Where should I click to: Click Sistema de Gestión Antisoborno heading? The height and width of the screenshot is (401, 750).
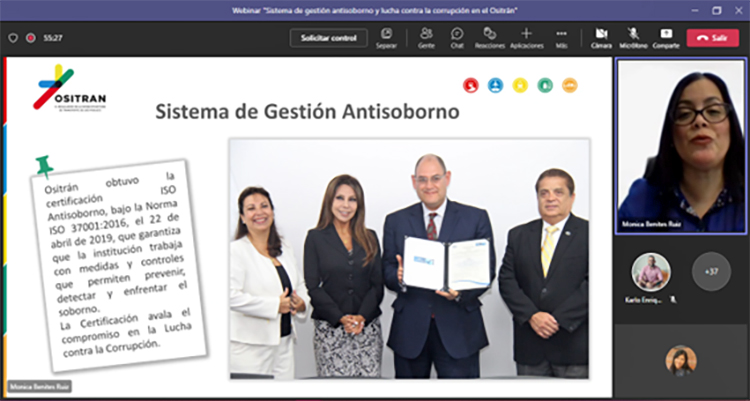[307, 111]
